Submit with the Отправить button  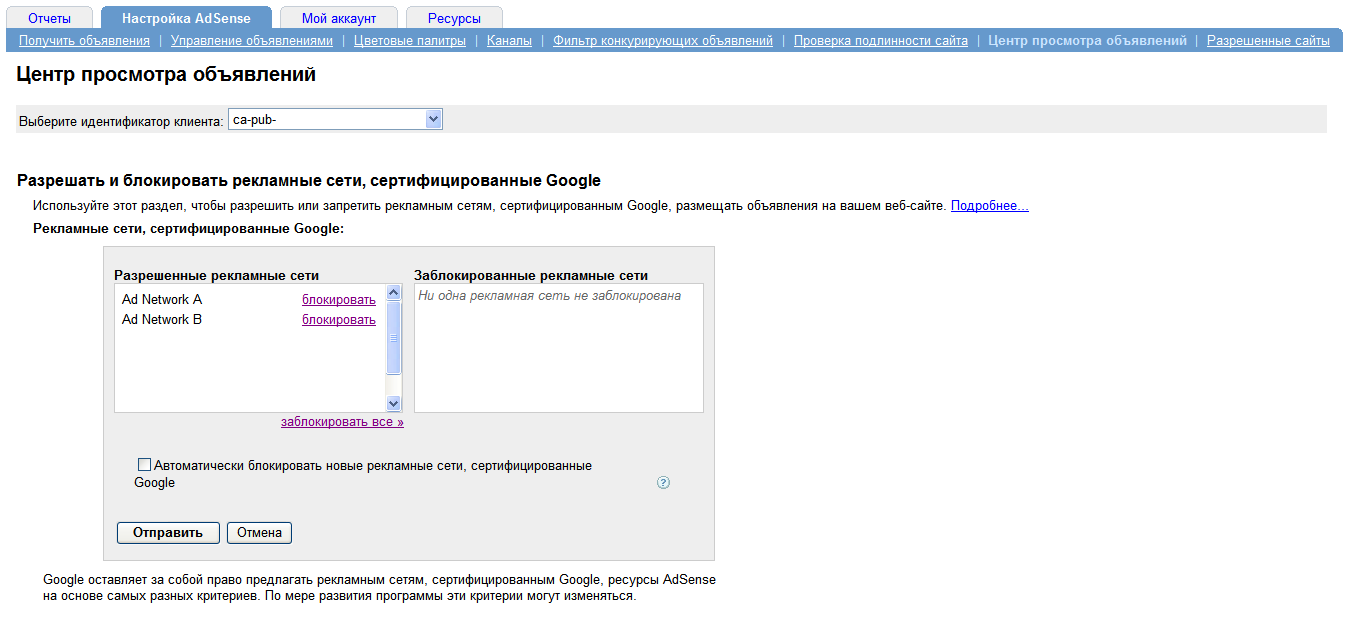click(168, 533)
